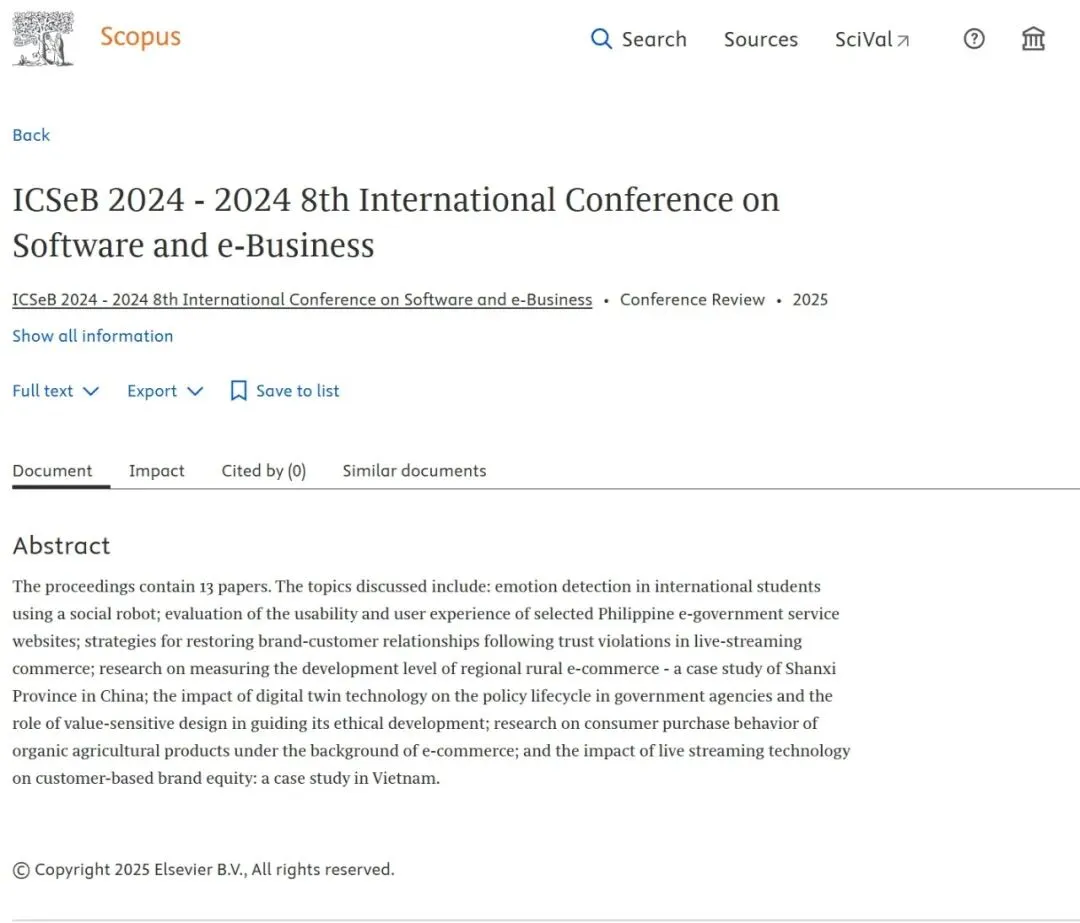
Task: Click the SciVal external link arrow icon
Action: pos(903,41)
